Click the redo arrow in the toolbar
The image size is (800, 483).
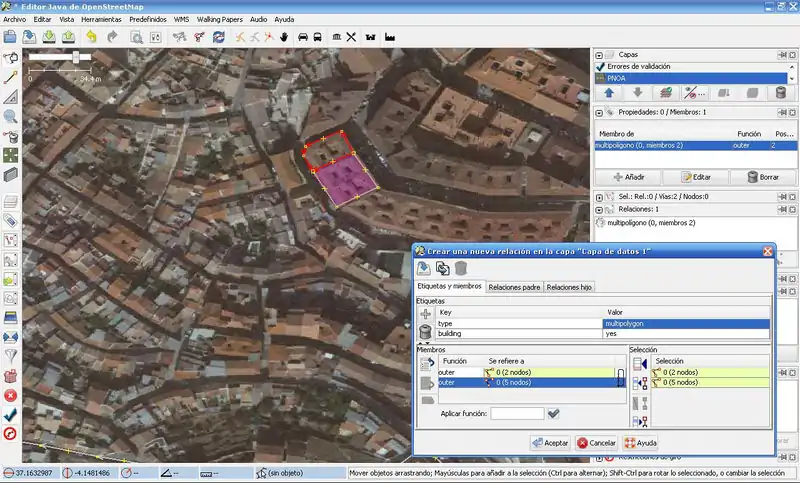pyautogui.click(x=112, y=37)
